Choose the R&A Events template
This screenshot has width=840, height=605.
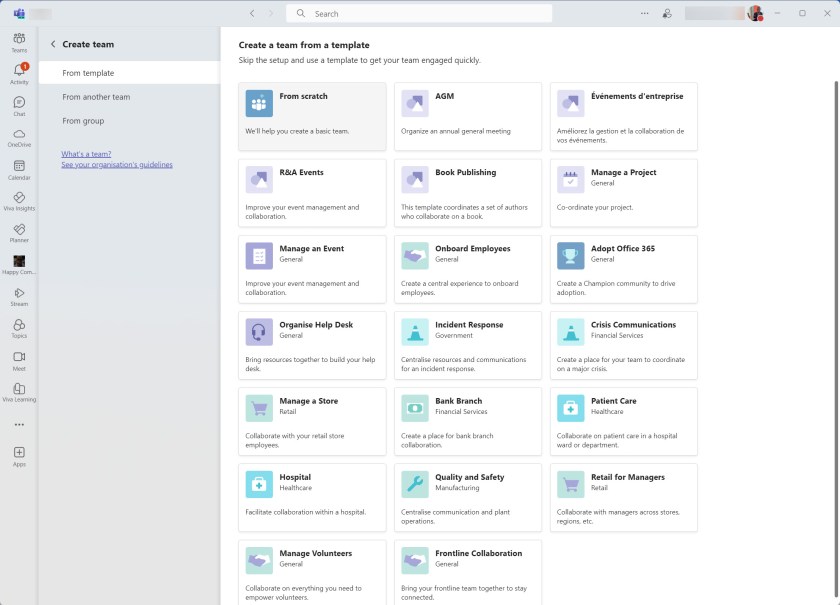pyautogui.click(x=312, y=193)
